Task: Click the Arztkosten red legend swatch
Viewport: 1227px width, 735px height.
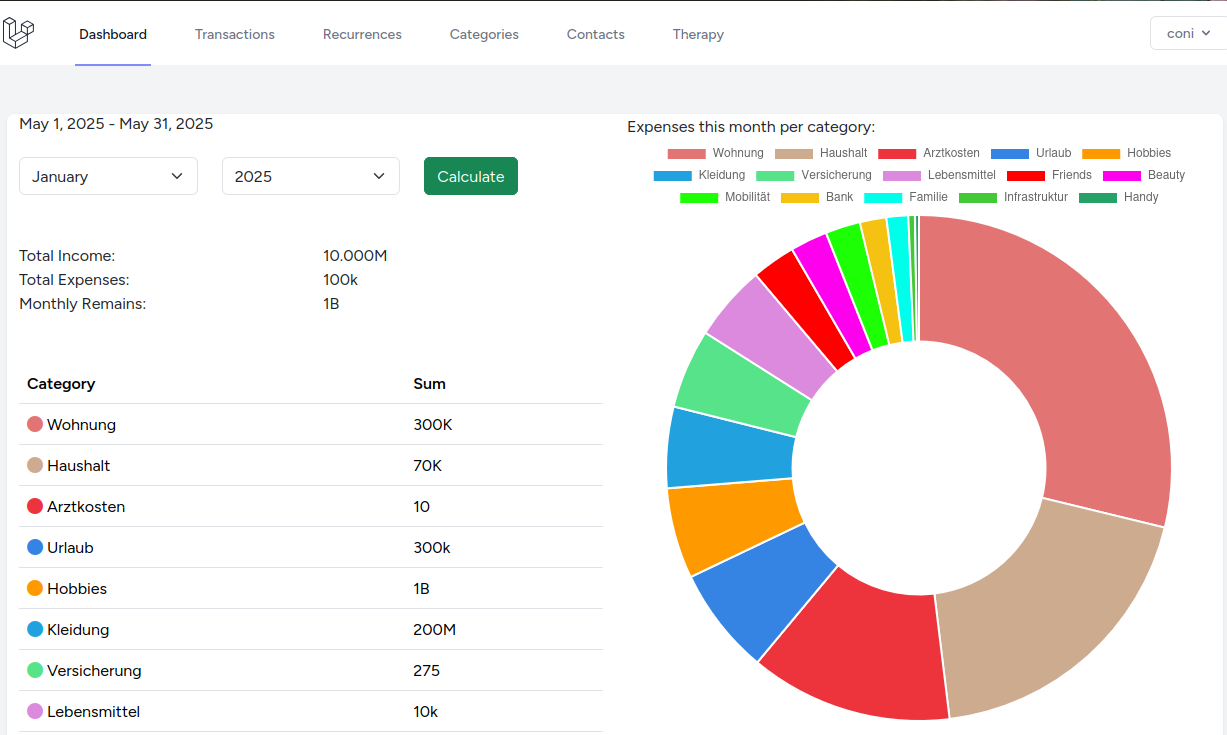Action: pos(899,152)
